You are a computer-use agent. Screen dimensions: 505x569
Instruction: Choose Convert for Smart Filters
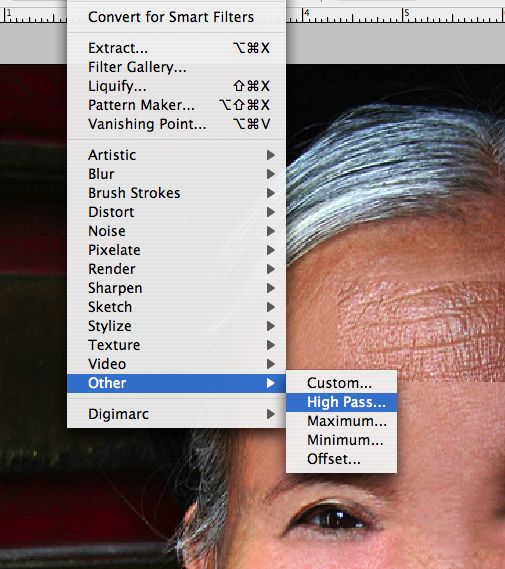(176, 17)
